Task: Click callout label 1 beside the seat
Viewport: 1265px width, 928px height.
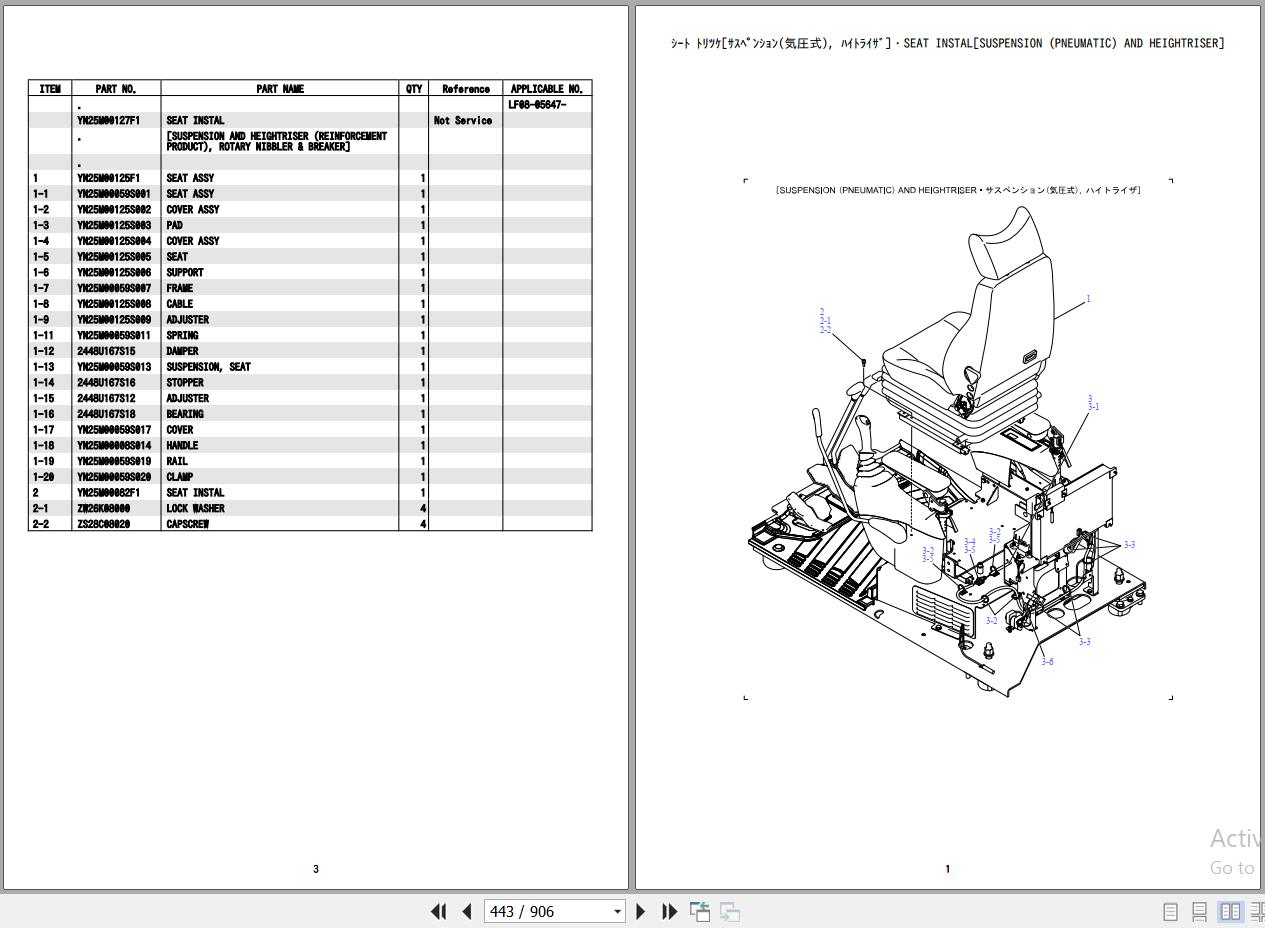Action: click(x=1088, y=298)
